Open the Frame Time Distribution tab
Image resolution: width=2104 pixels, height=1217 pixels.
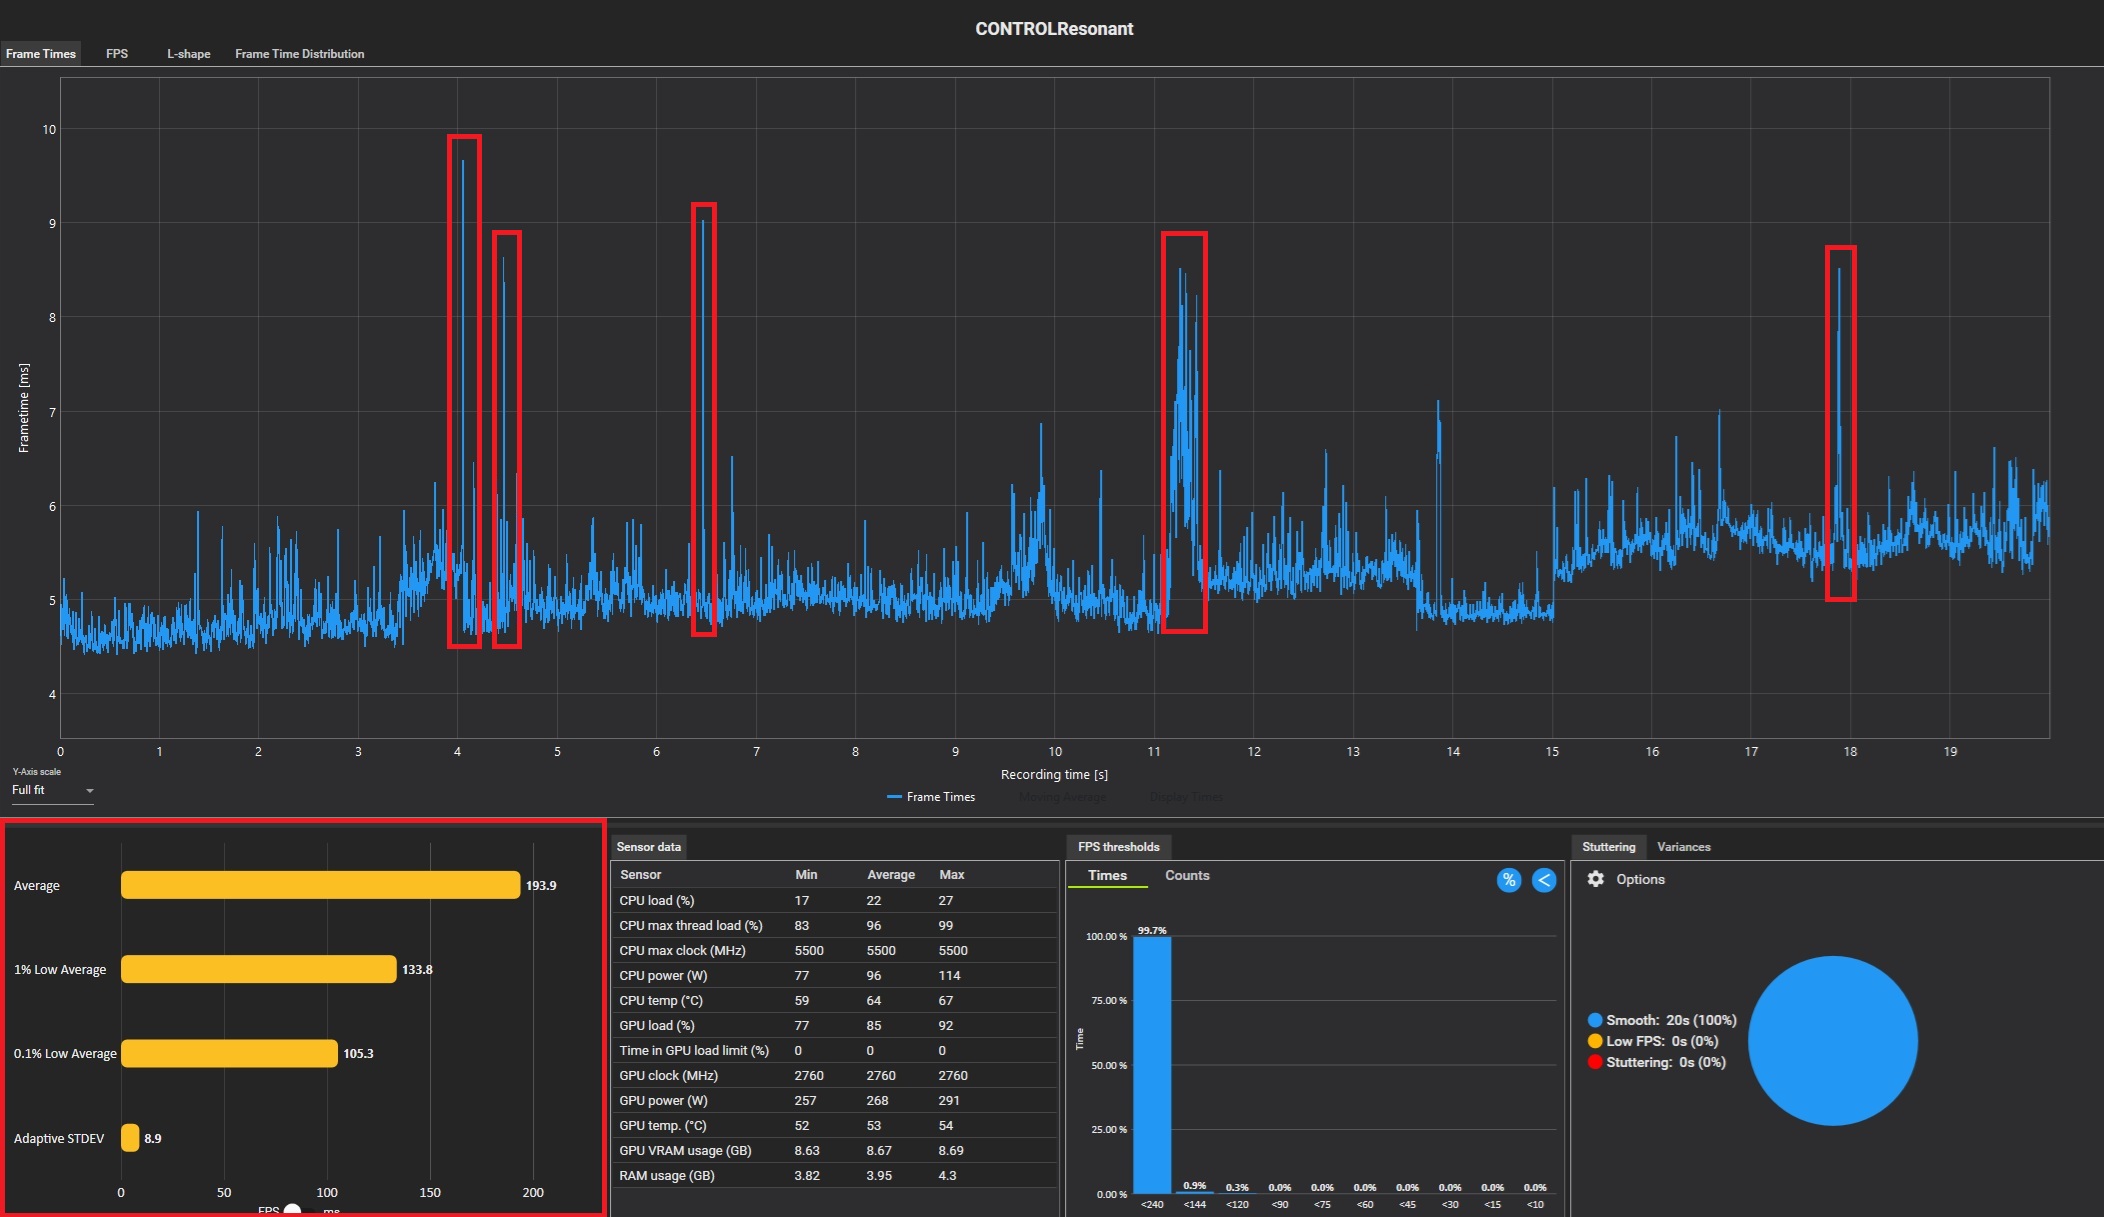(299, 54)
